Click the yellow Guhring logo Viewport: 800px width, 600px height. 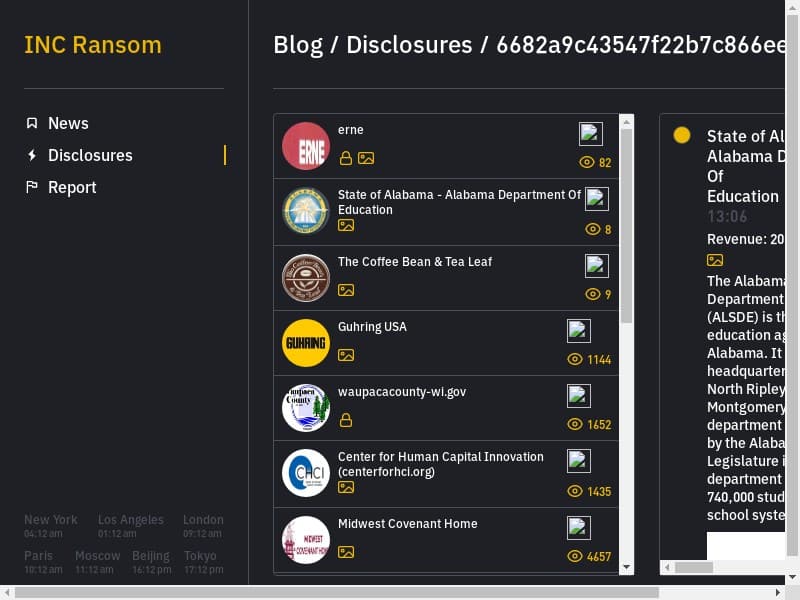click(x=306, y=343)
